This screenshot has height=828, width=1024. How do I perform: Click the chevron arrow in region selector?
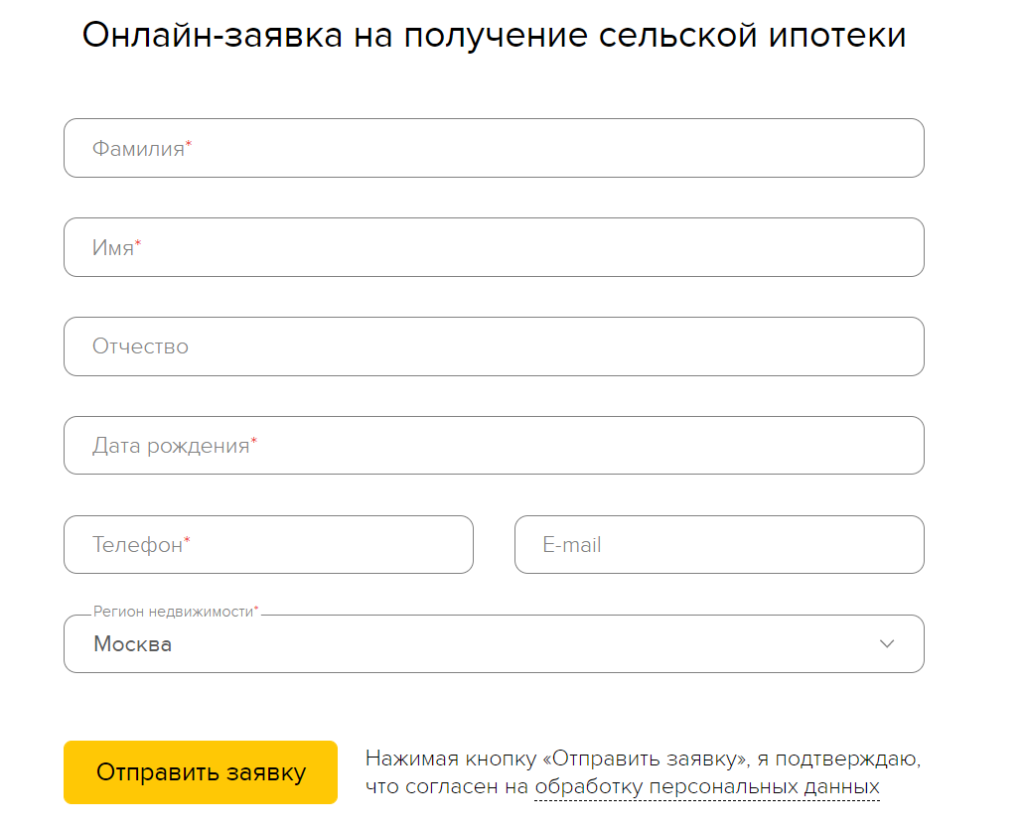tap(887, 644)
